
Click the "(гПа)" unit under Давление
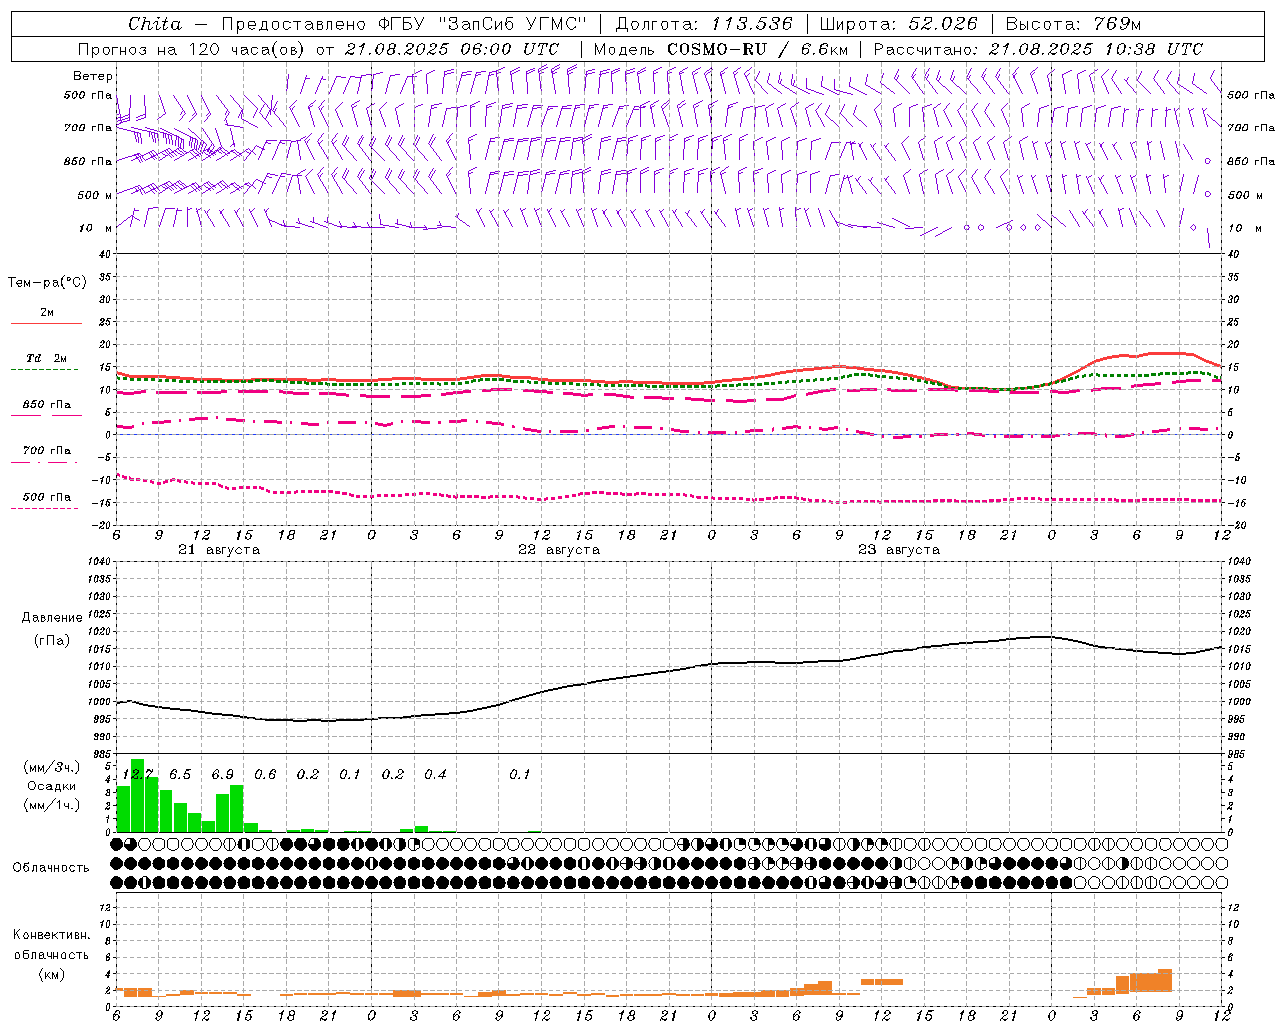click(x=52, y=641)
